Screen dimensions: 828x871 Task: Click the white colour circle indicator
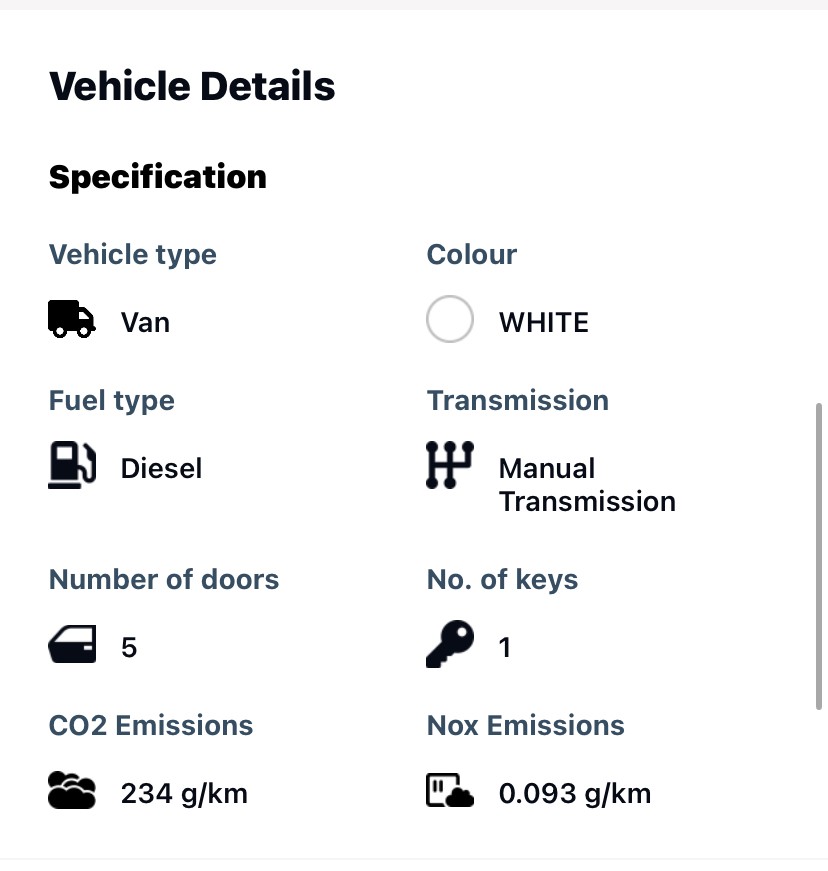449,318
